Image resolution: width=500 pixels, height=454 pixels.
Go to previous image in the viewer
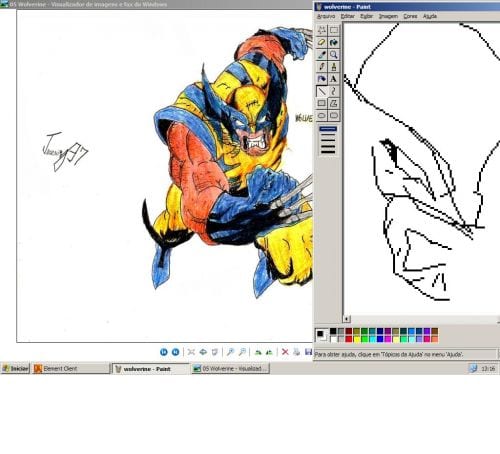coord(164,352)
